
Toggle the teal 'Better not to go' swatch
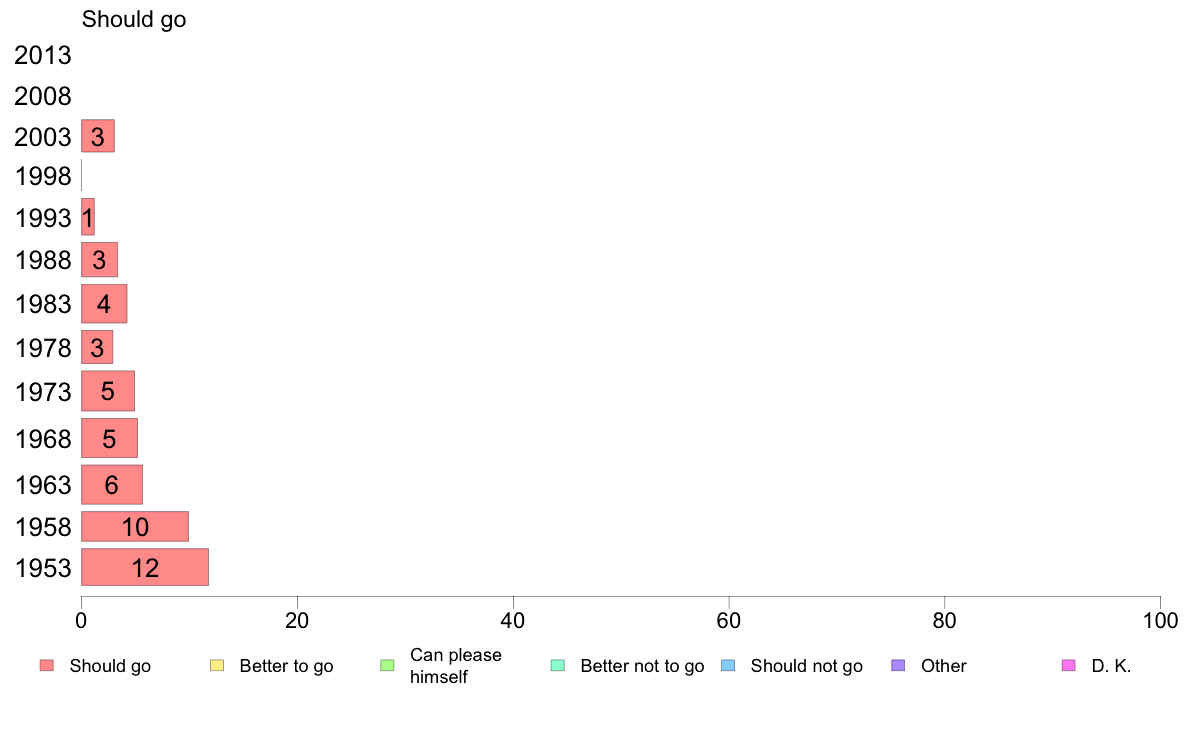[558, 666]
